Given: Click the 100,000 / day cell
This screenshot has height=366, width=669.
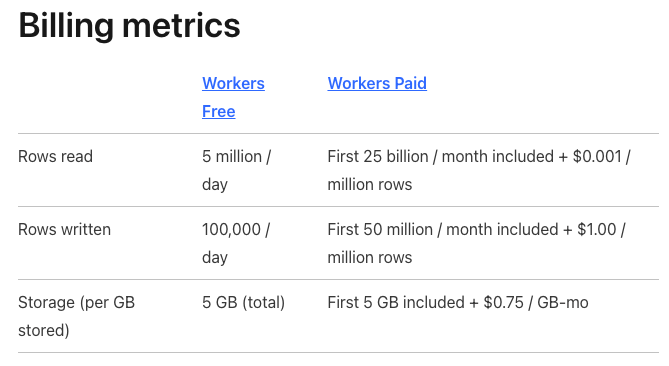Looking at the screenshot, I should 236,243.
